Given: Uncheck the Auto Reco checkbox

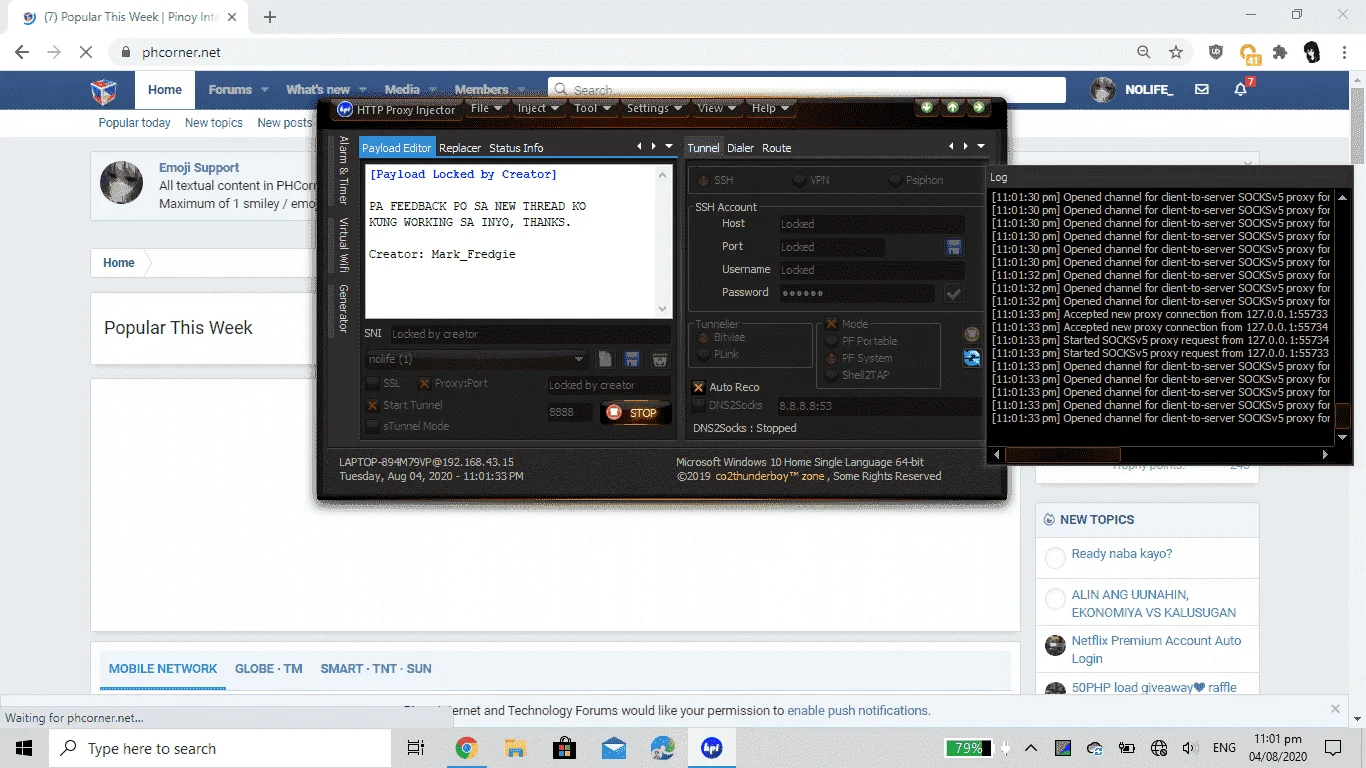Looking at the screenshot, I should pos(699,387).
